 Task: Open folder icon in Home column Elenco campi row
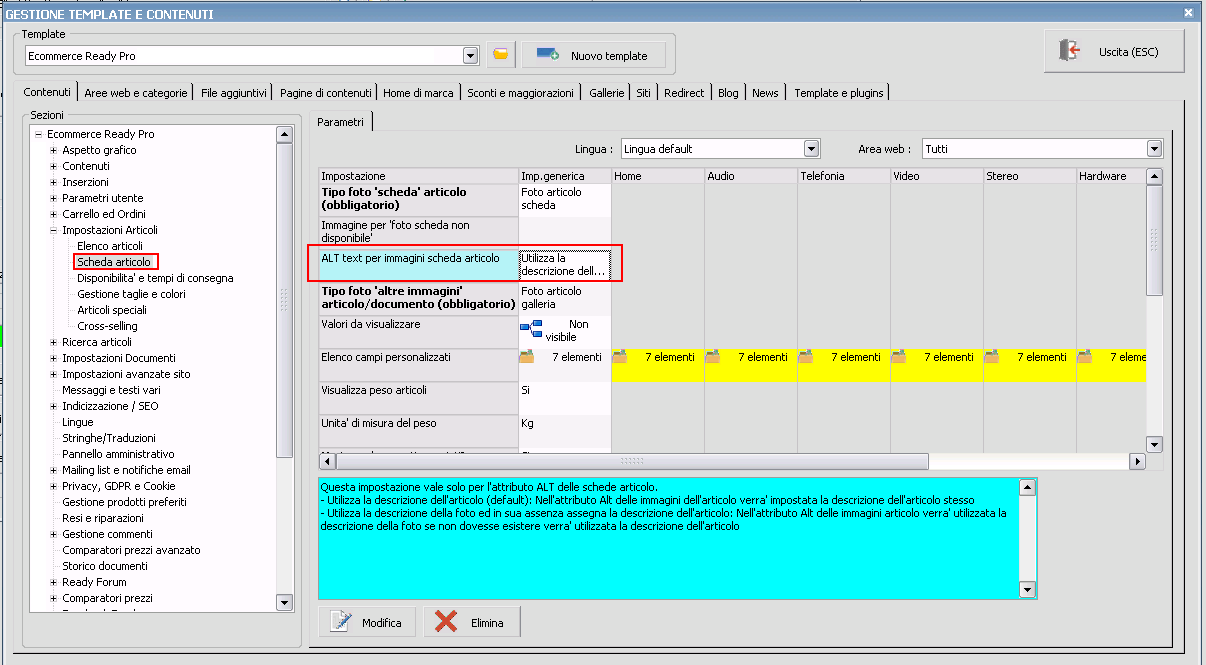(x=619, y=357)
